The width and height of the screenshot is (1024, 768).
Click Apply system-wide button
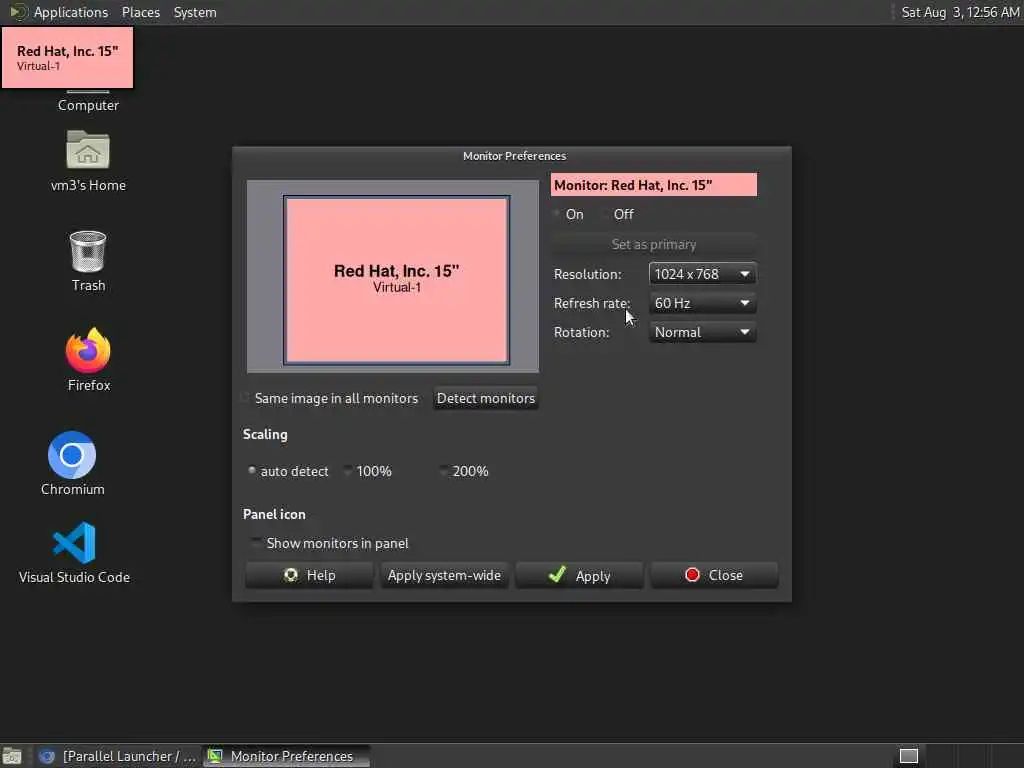(444, 575)
